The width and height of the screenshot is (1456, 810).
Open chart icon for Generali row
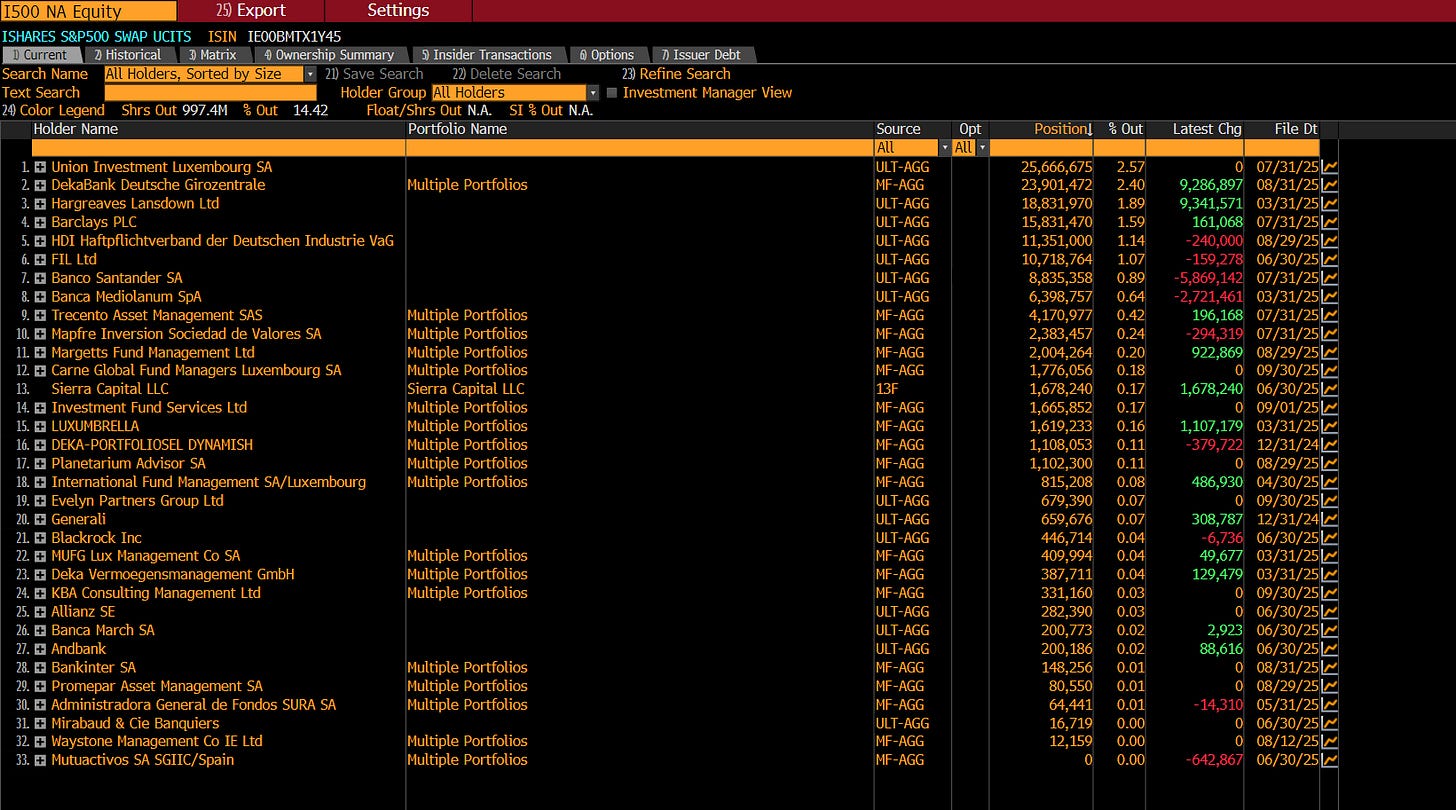point(1330,519)
